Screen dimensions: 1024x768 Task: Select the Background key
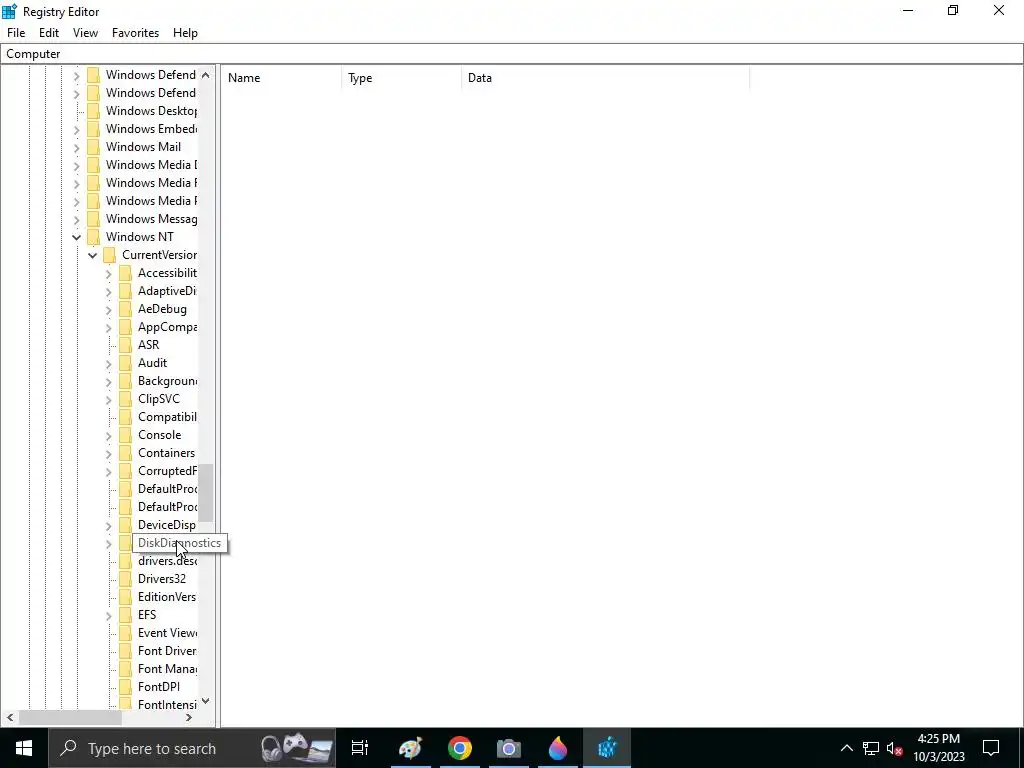pyautogui.click(x=167, y=381)
